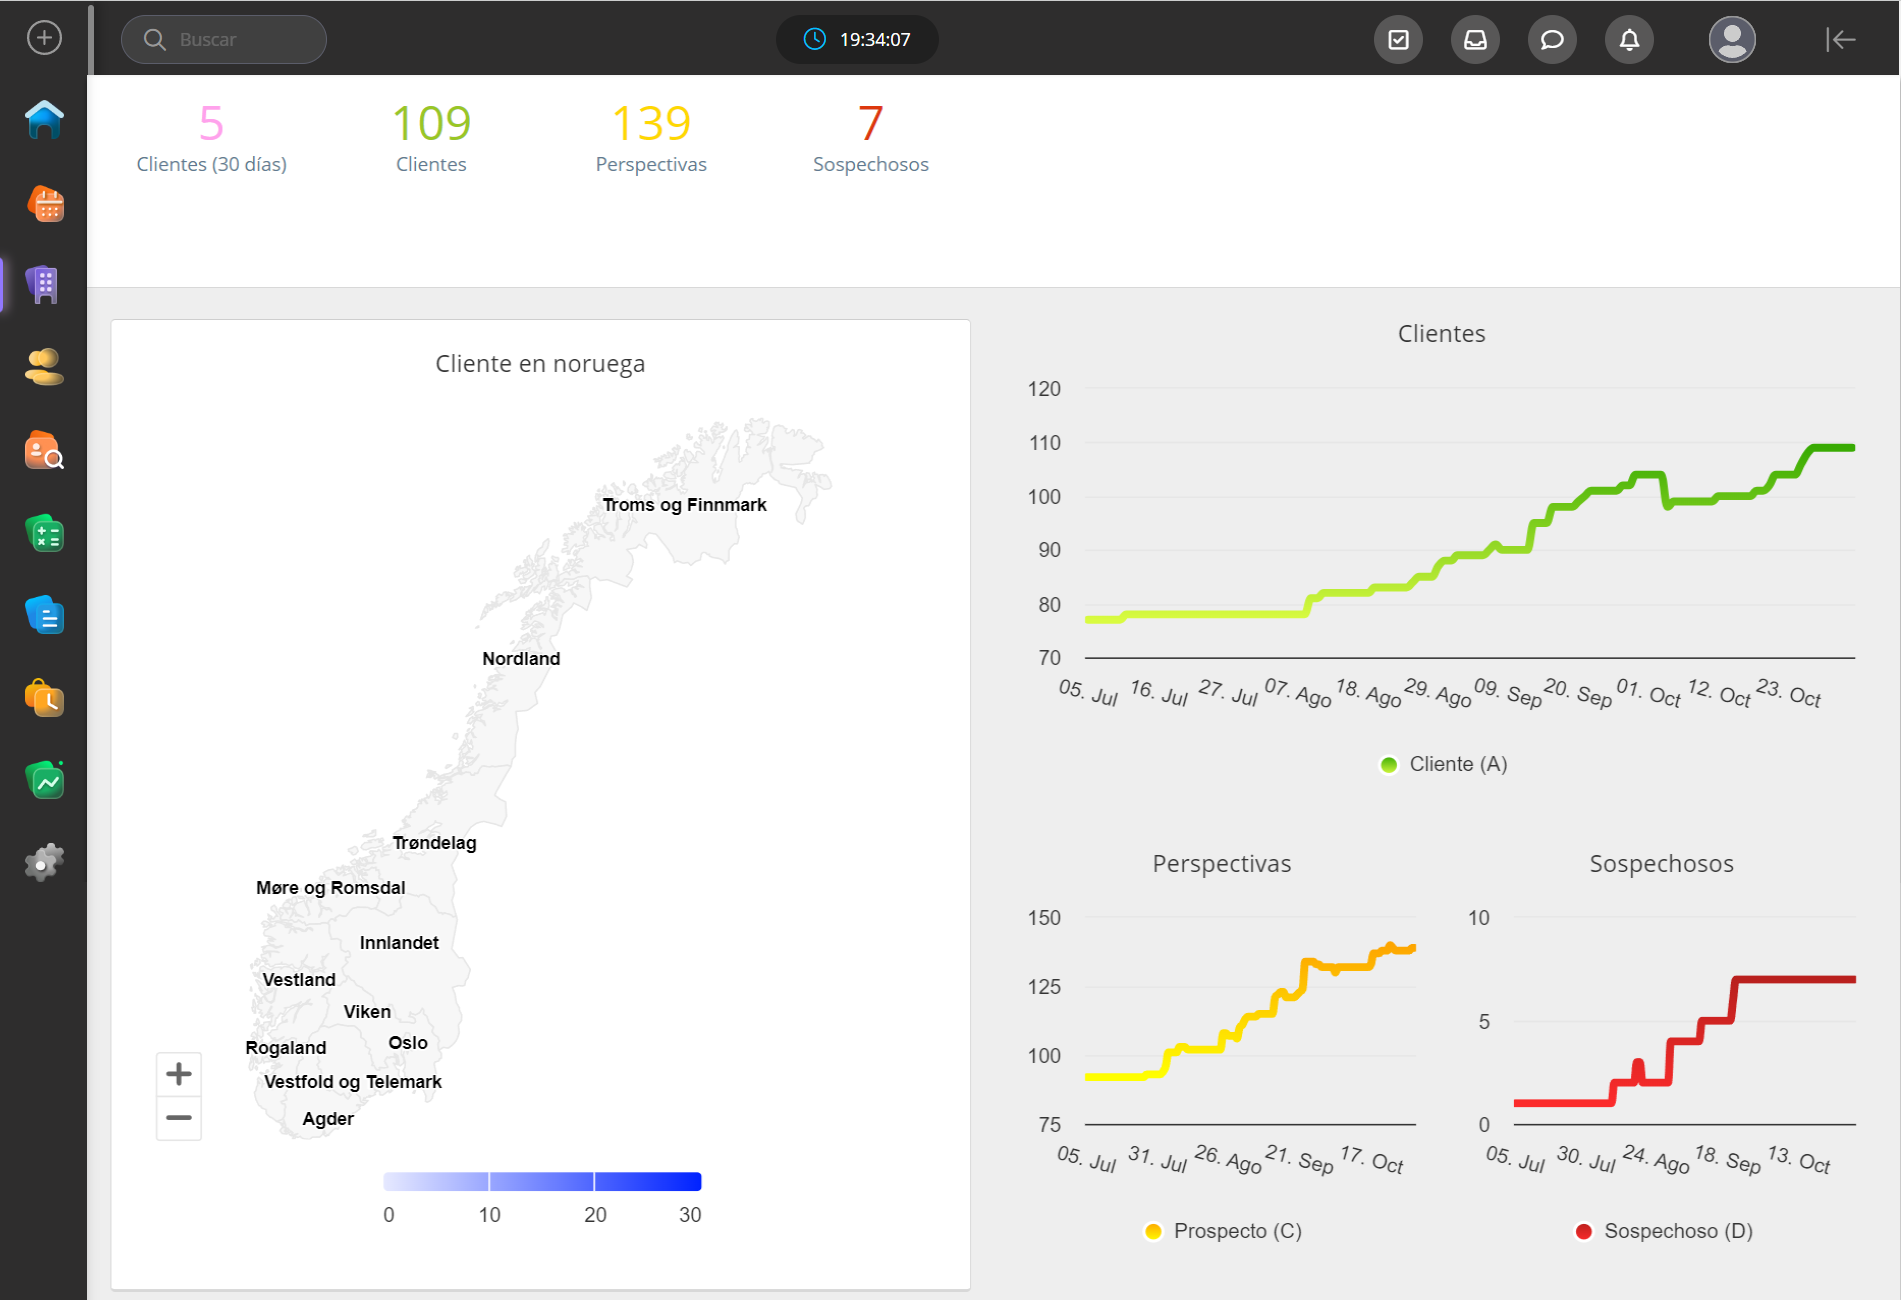This screenshot has height=1300, width=1901.
Task: Collapse the panel with the arrow-bar icon
Action: 1840,40
